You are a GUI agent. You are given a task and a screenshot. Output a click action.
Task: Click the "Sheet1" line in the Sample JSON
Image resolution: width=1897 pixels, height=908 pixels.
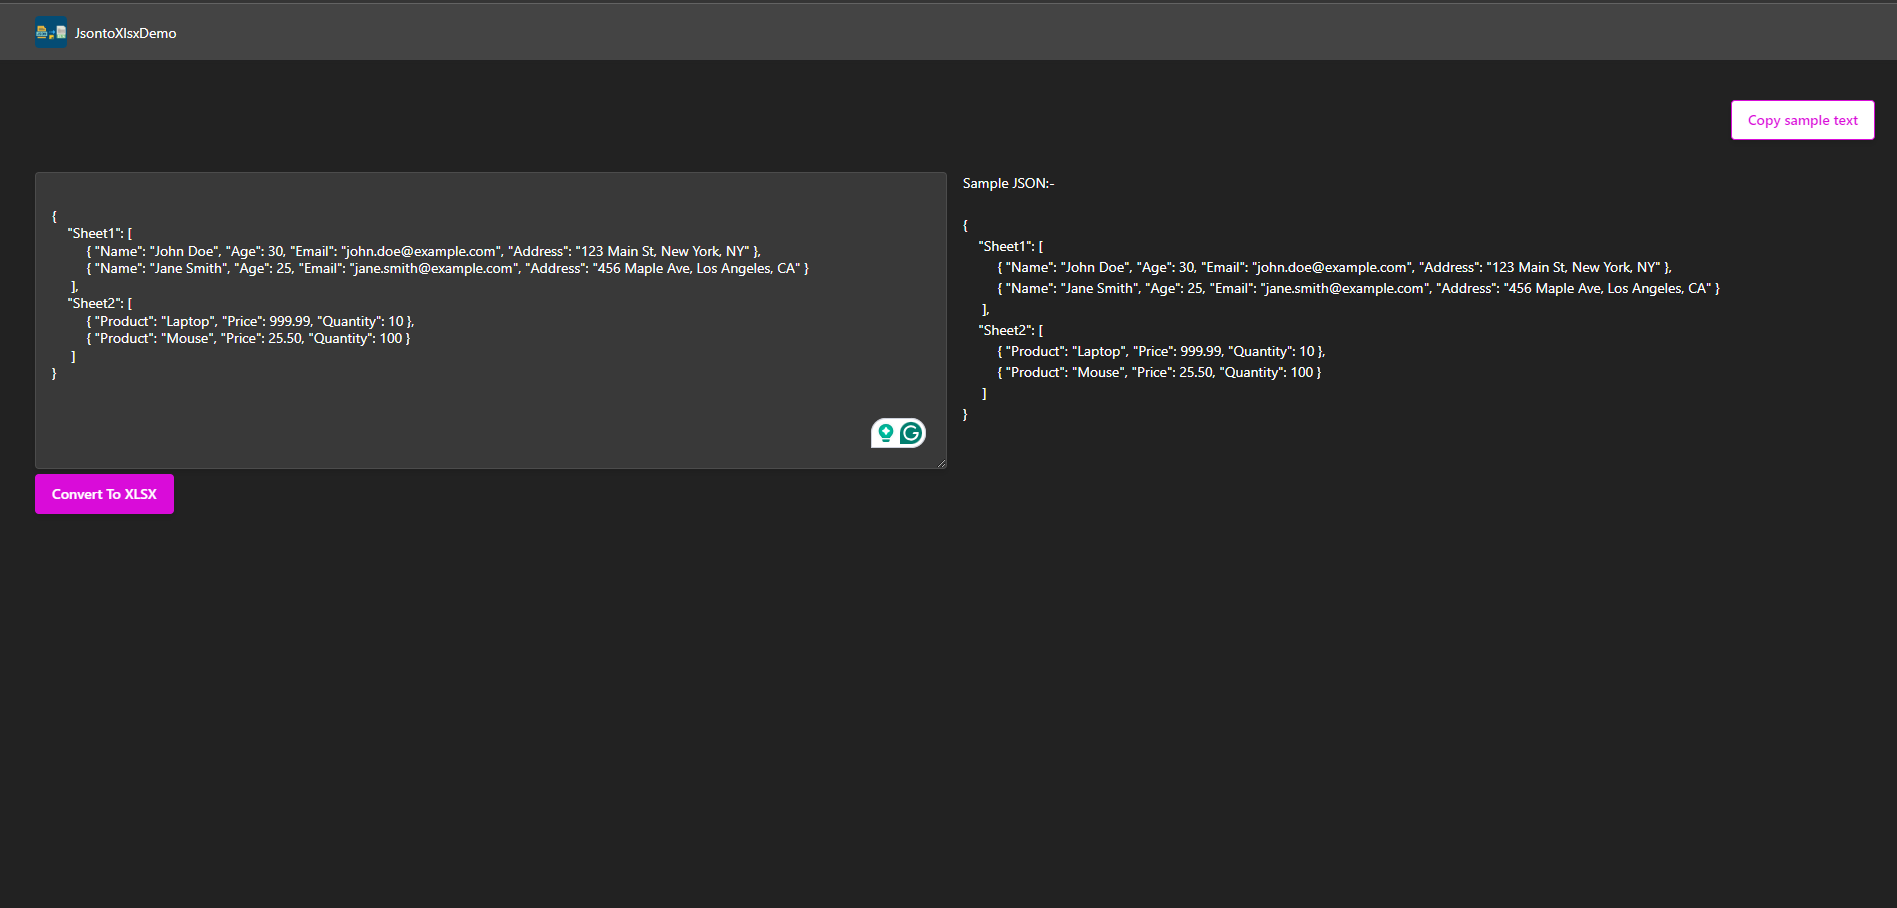pos(1011,246)
